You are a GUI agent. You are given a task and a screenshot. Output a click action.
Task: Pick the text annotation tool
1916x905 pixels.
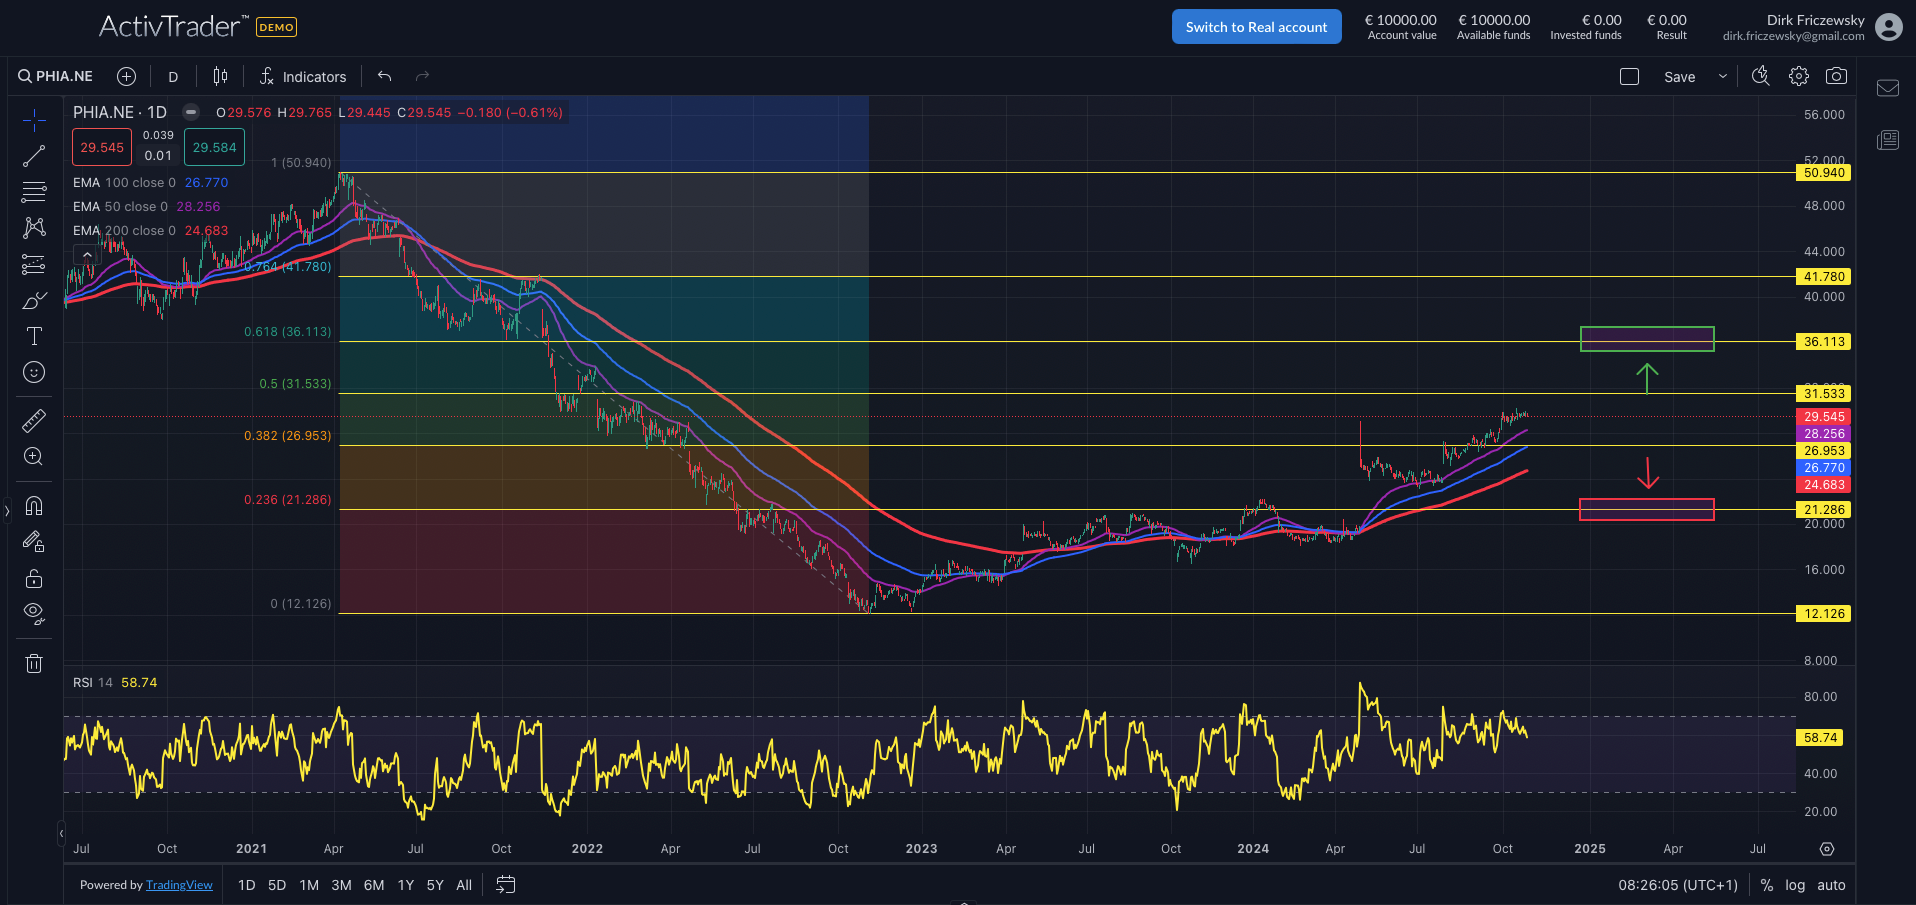point(34,336)
